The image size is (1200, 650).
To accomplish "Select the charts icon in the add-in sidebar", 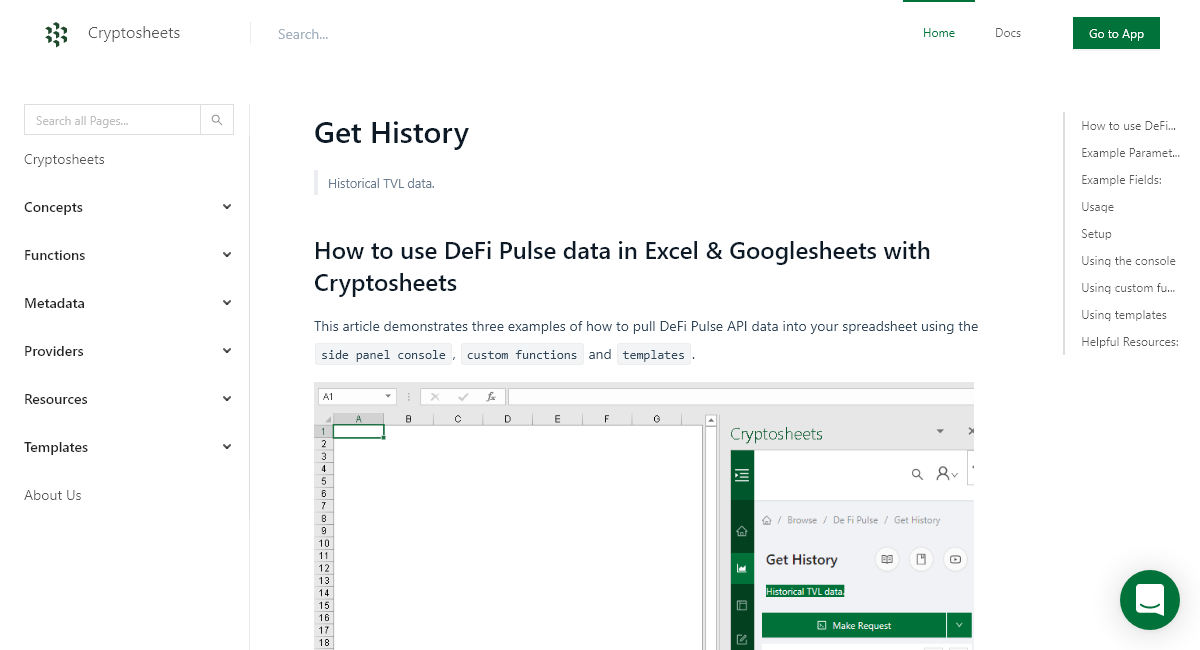I will (741, 568).
